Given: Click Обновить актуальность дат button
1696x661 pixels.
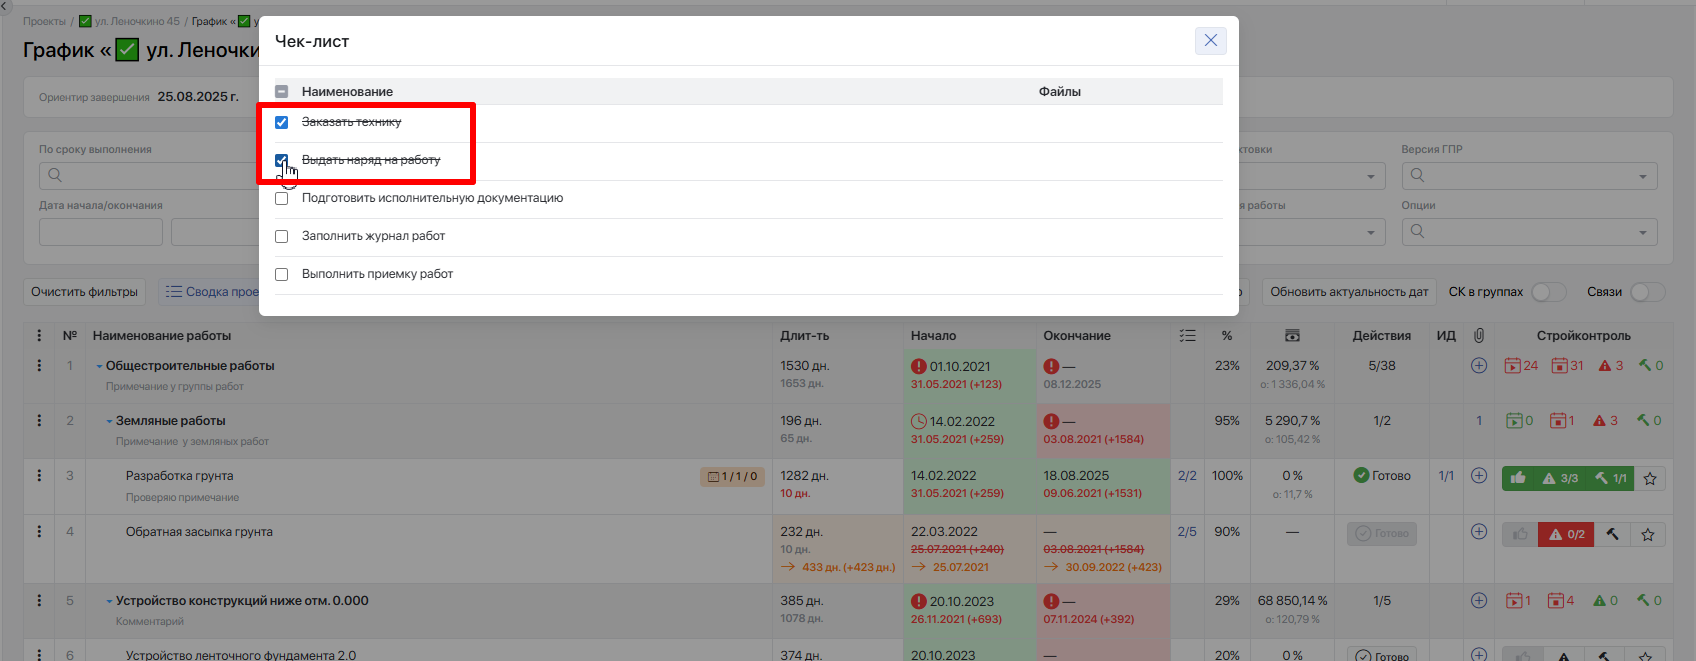Looking at the screenshot, I should tap(1349, 292).
